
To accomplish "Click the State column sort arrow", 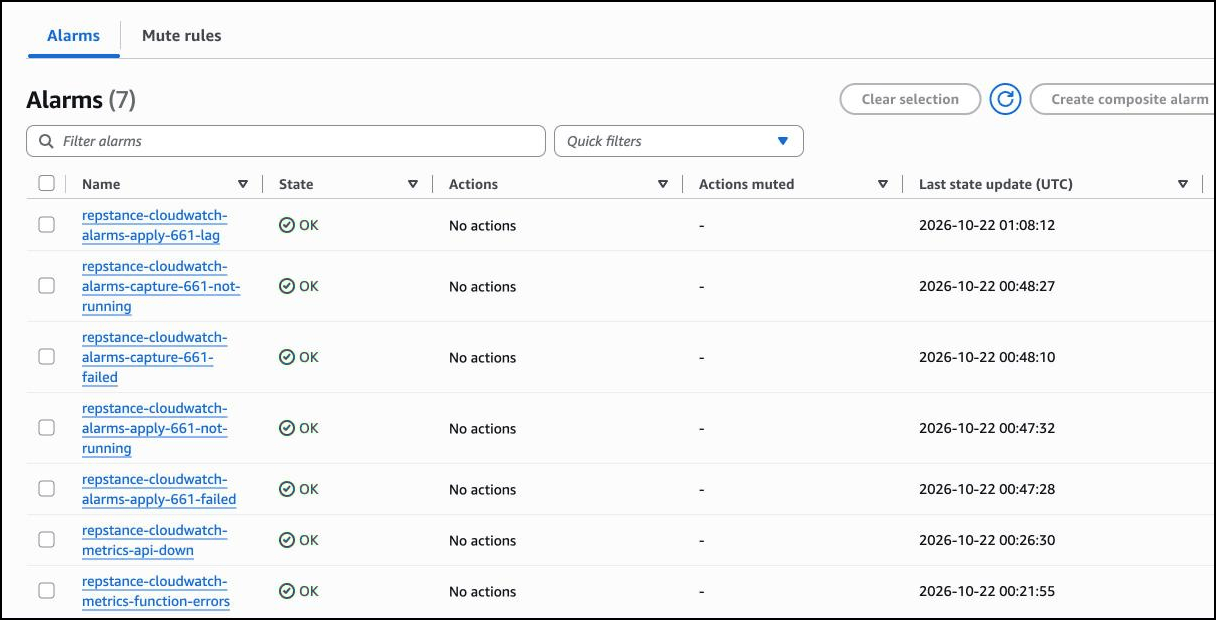I will pyautogui.click(x=413, y=184).
